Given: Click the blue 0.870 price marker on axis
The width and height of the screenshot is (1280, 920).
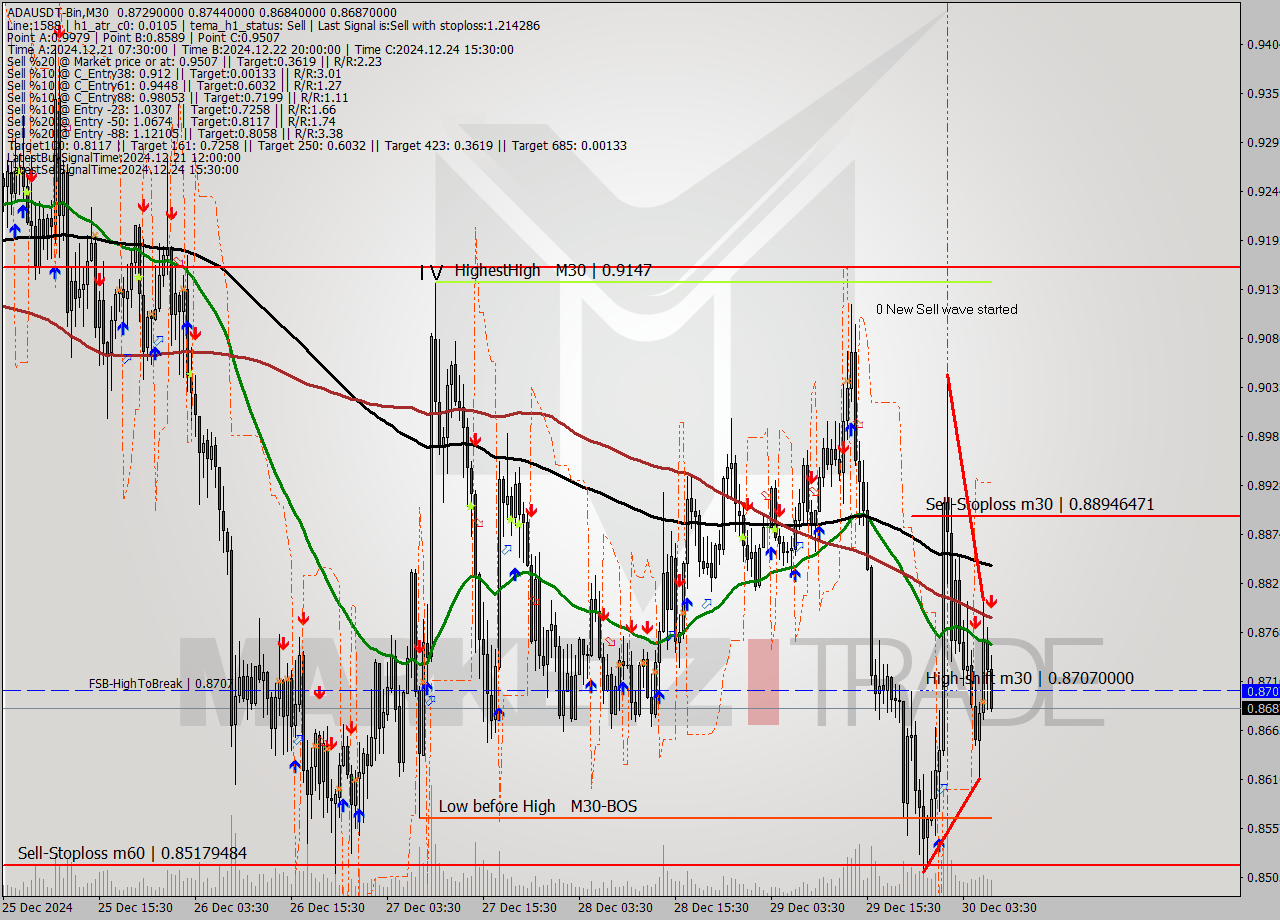Looking at the screenshot, I should click(x=1260, y=690).
